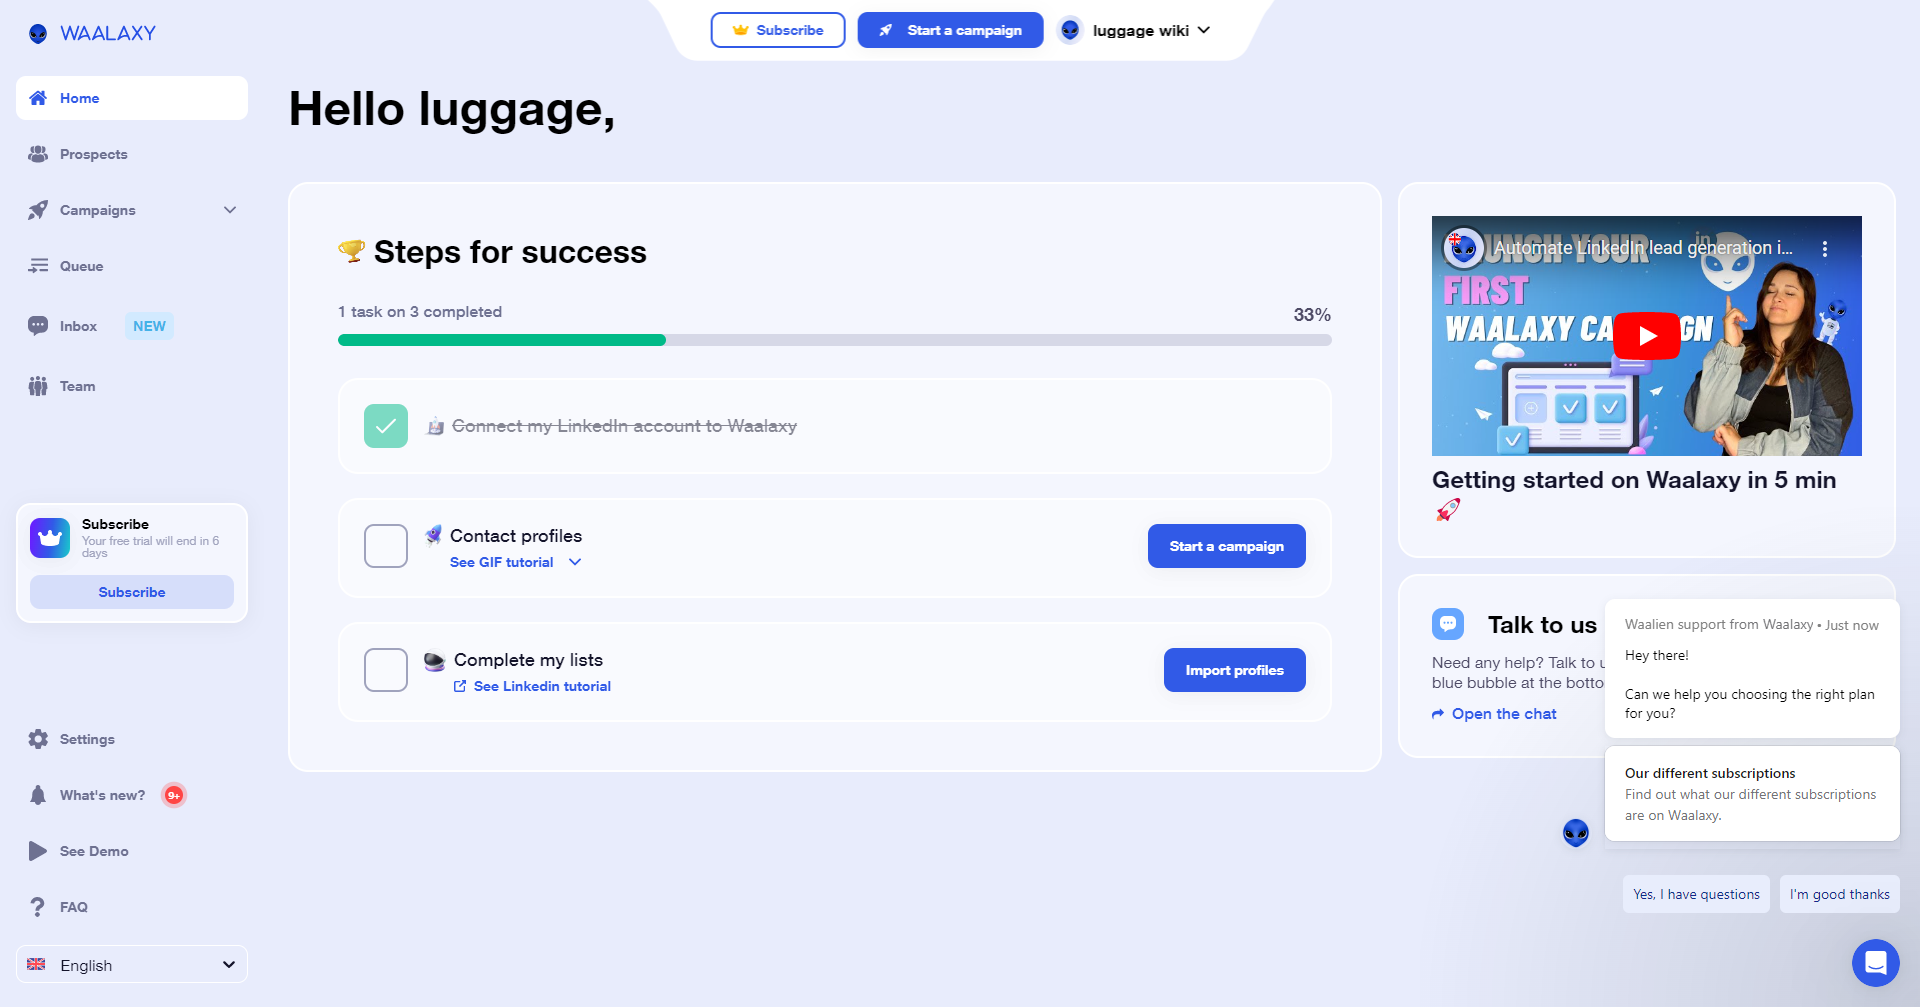This screenshot has width=1920, height=1007.
Task: Open the Our different subscriptions card
Action: pyautogui.click(x=1752, y=794)
